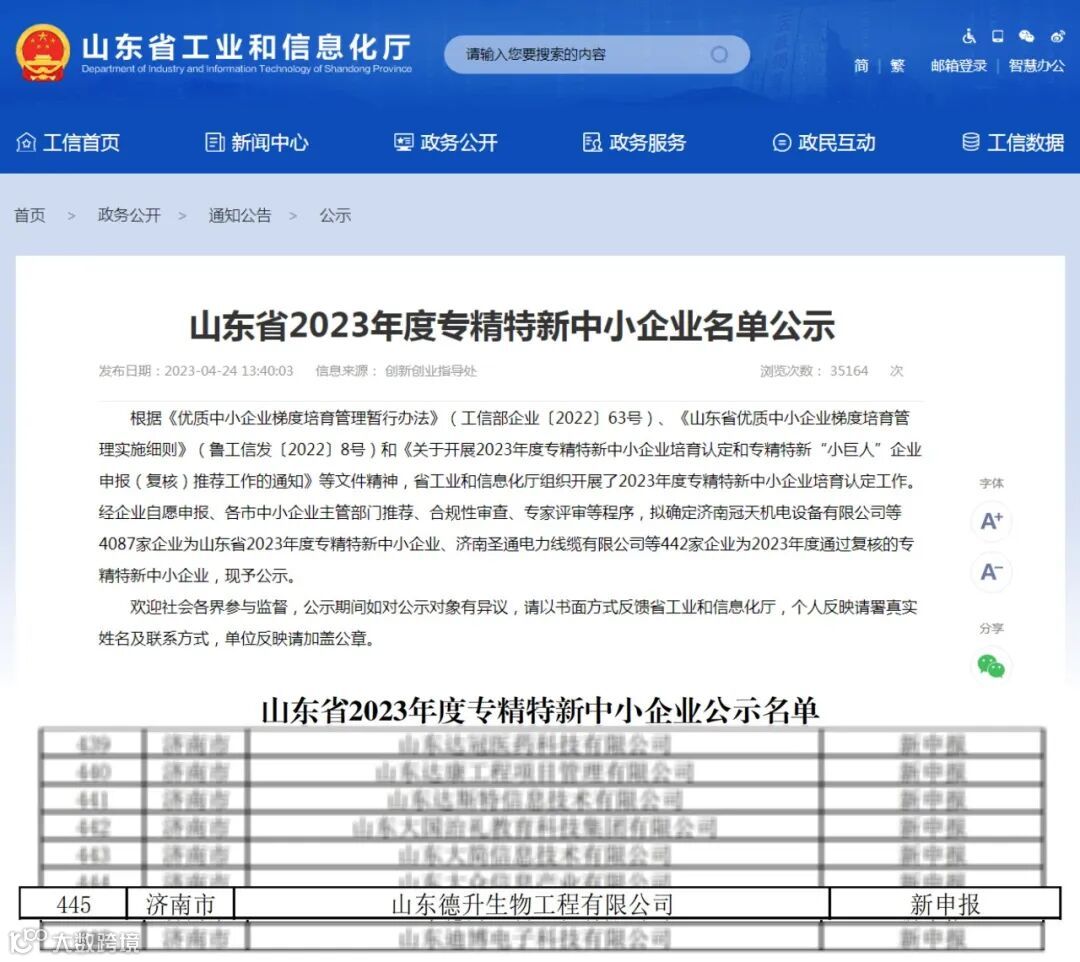The width and height of the screenshot is (1080, 962).
Task: Click list heading 山东省2023年度专精特新中小企业公示名单
Action: tap(540, 711)
